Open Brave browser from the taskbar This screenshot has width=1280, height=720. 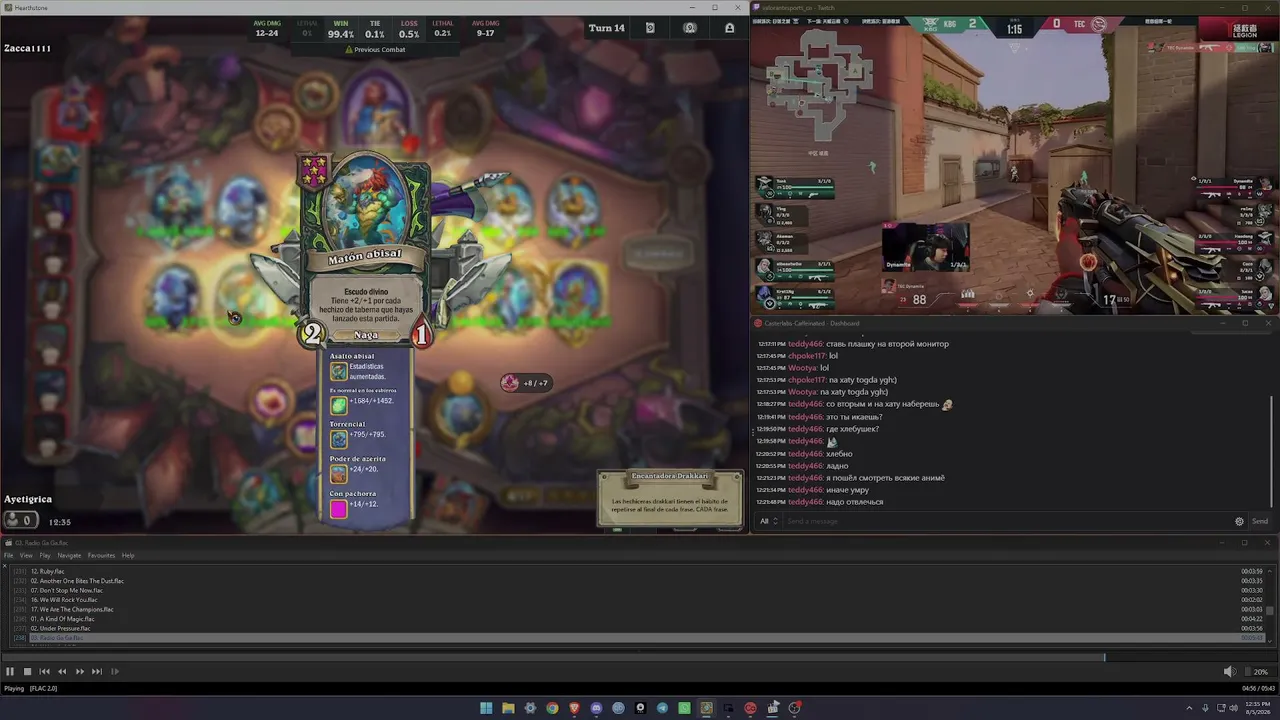coord(574,708)
